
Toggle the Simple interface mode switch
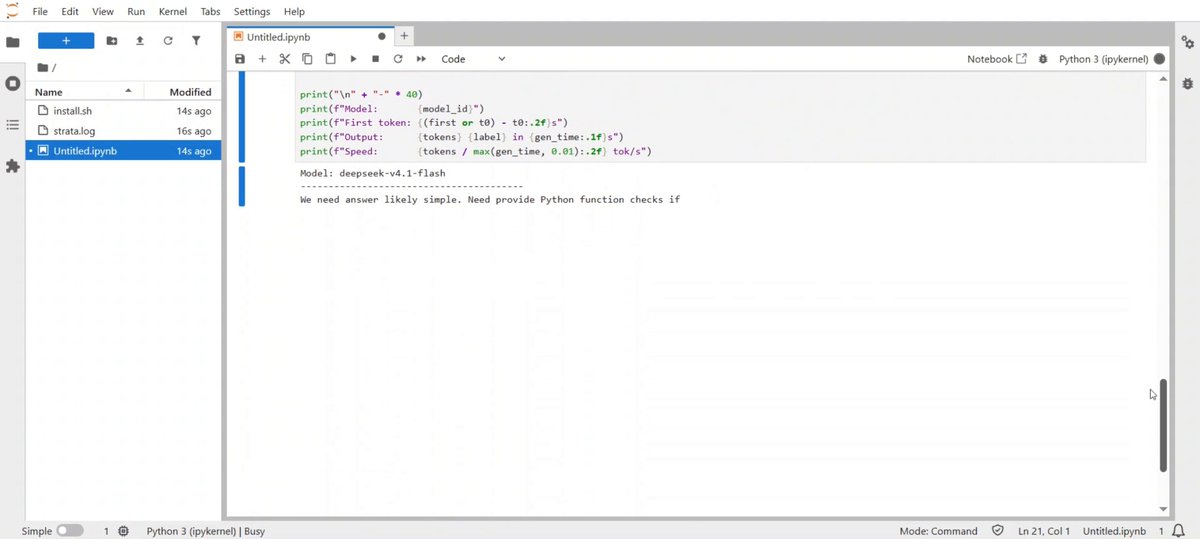tap(70, 531)
